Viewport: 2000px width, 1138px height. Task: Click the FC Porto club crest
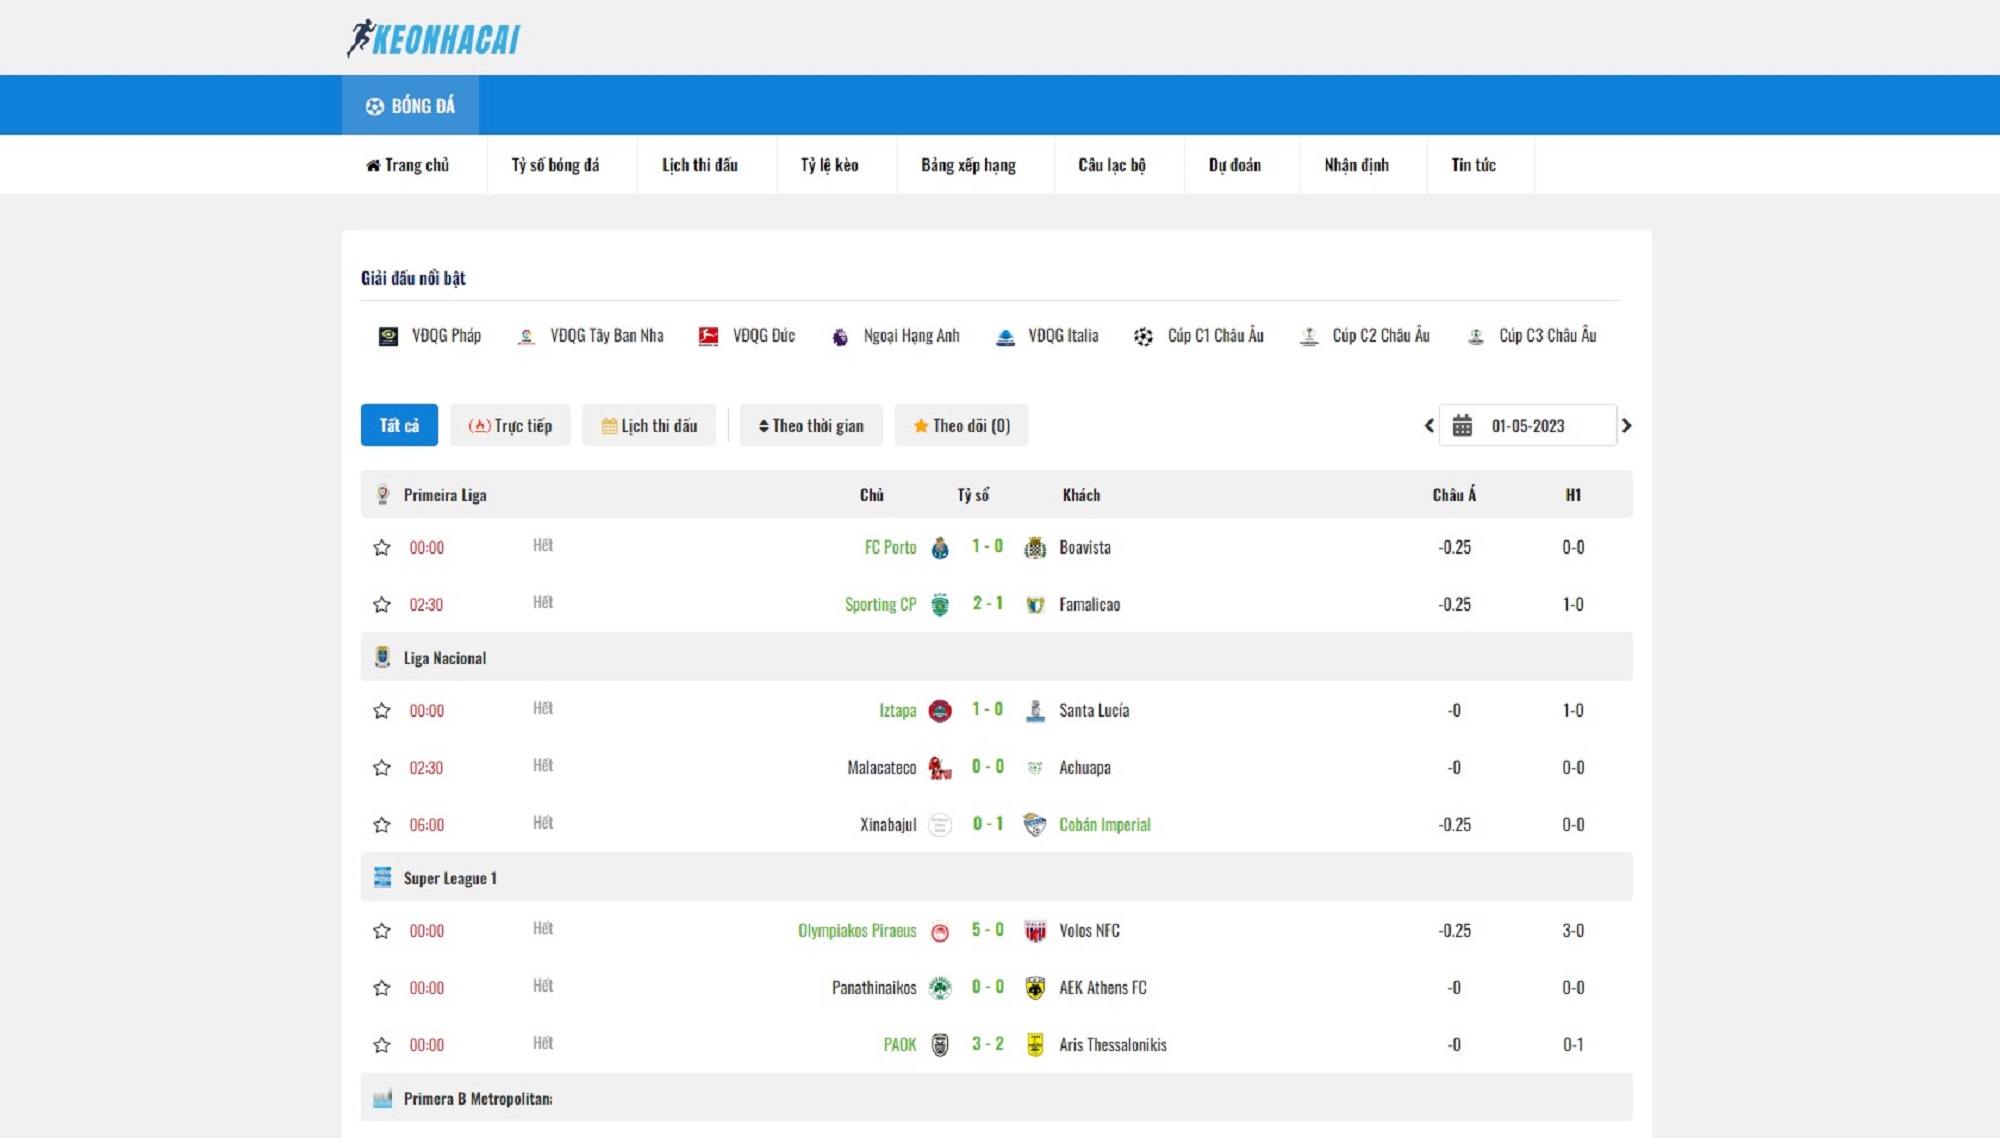point(940,548)
